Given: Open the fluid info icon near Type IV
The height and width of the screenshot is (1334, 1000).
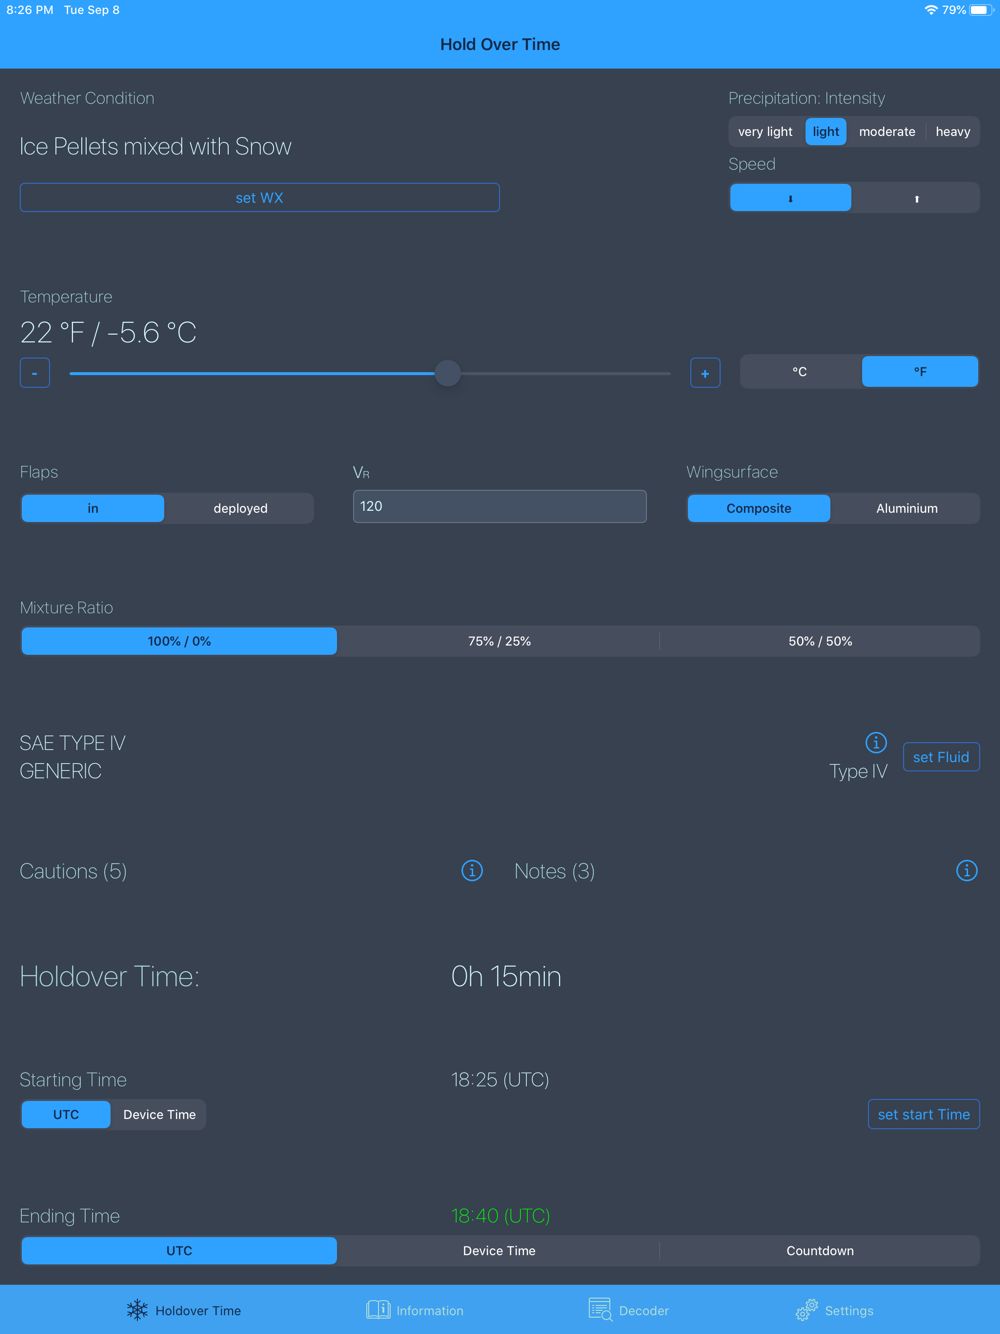Looking at the screenshot, I should [876, 742].
